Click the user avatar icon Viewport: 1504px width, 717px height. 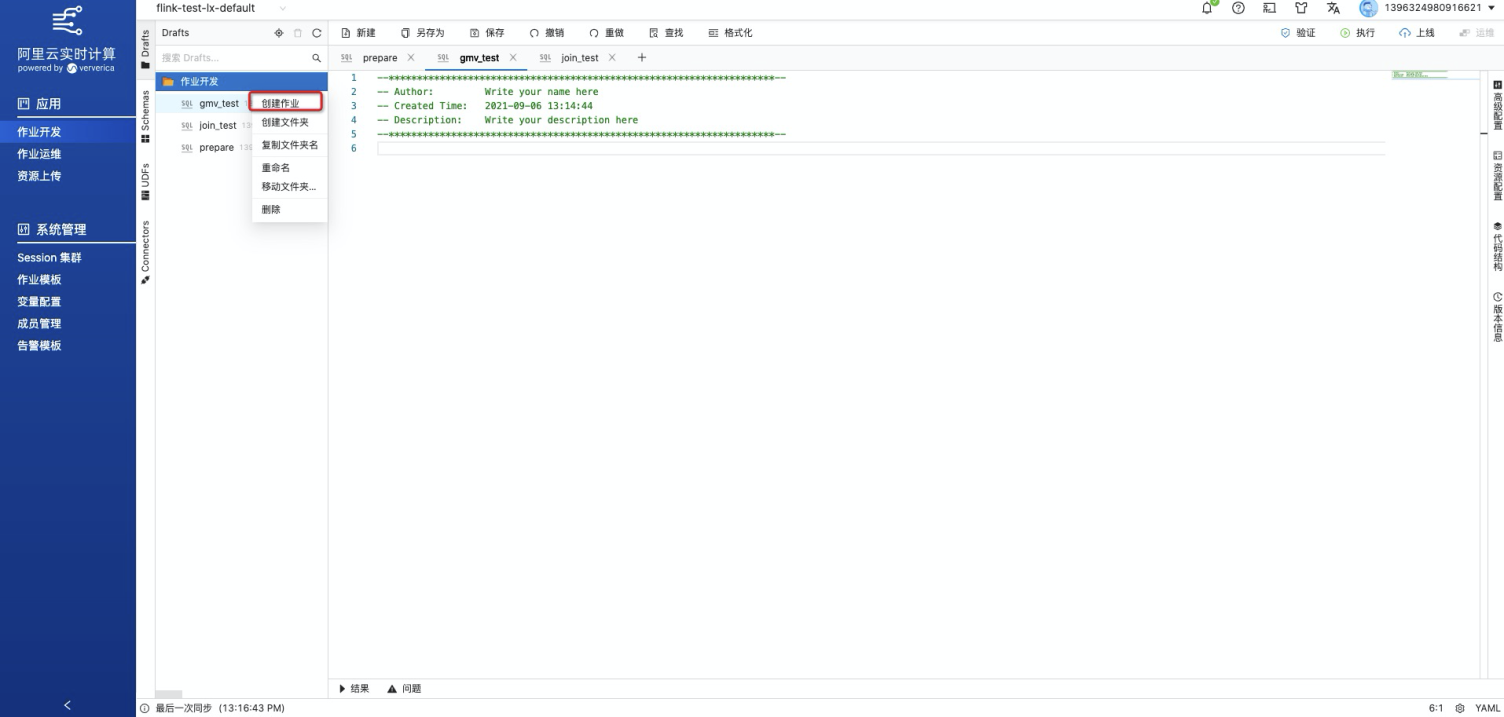pyautogui.click(x=1368, y=8)
